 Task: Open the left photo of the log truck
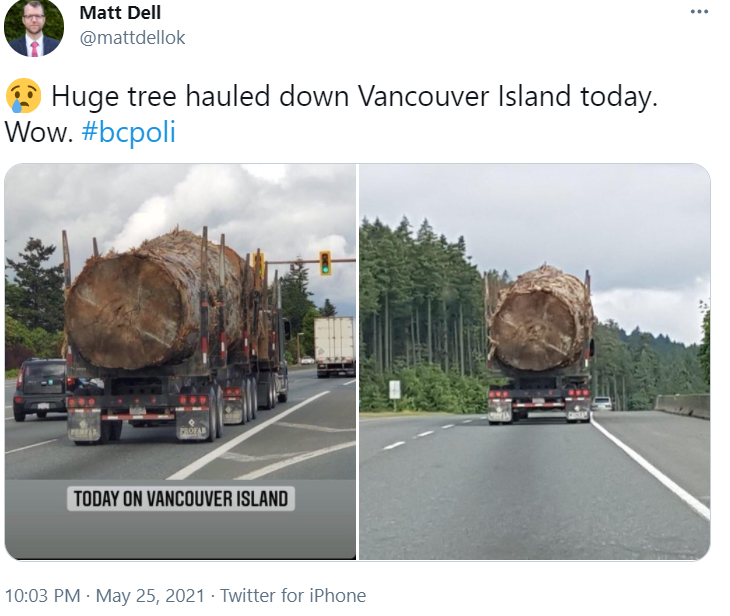click(181, 361)
